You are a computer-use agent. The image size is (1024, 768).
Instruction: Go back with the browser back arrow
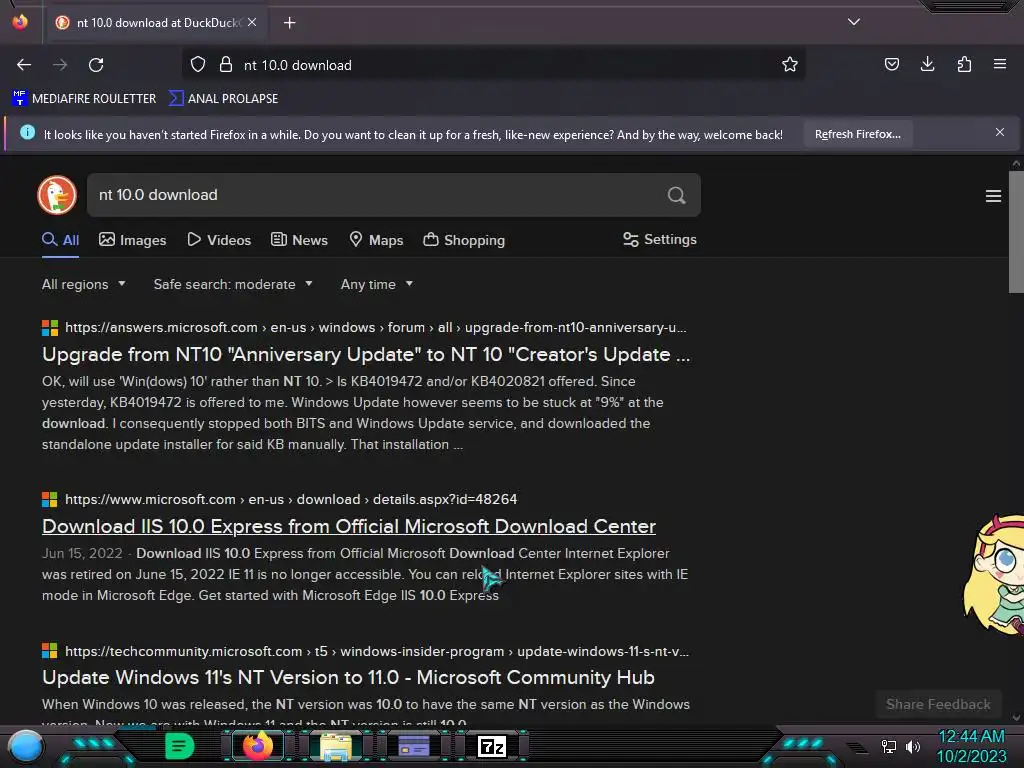click(x=24, y=65)
